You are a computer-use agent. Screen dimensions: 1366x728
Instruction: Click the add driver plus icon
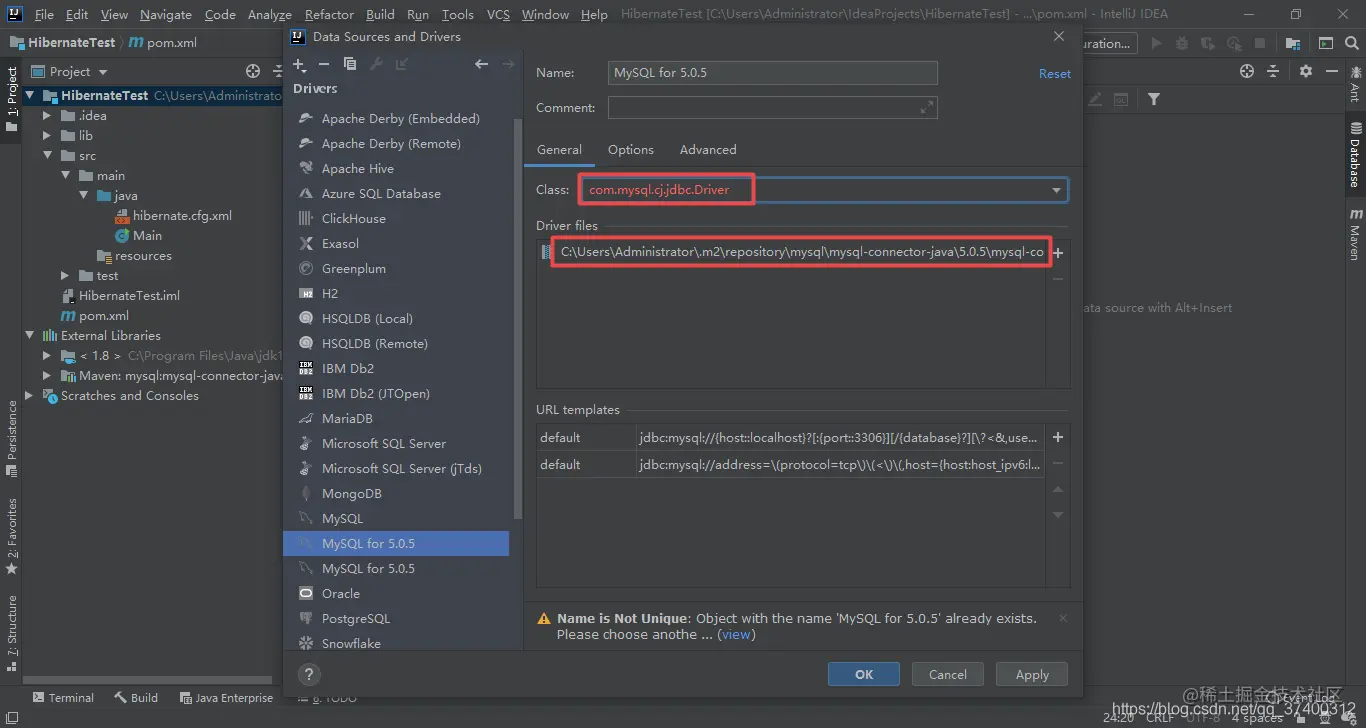[x=299, y=64]
